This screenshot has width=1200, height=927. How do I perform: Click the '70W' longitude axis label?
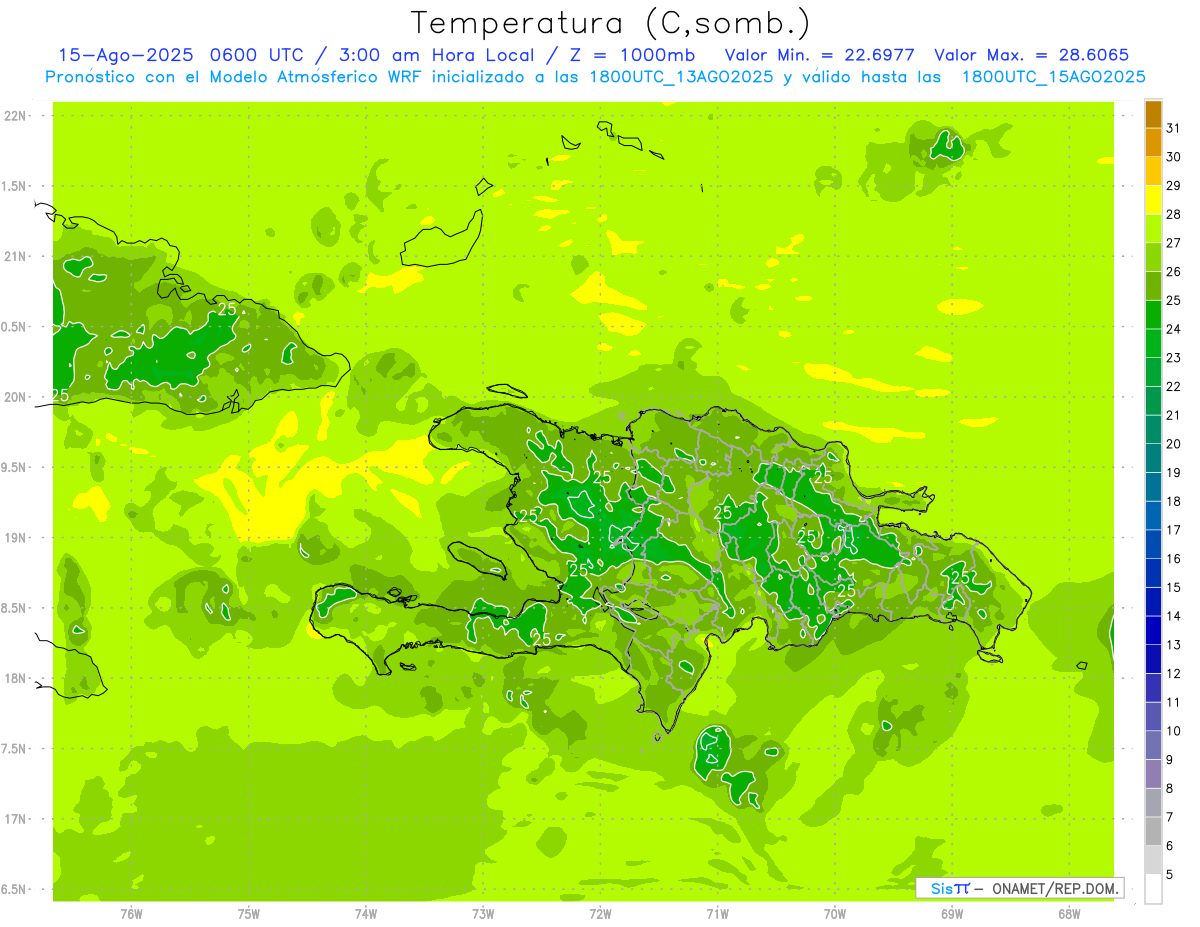tap(834, 914)
